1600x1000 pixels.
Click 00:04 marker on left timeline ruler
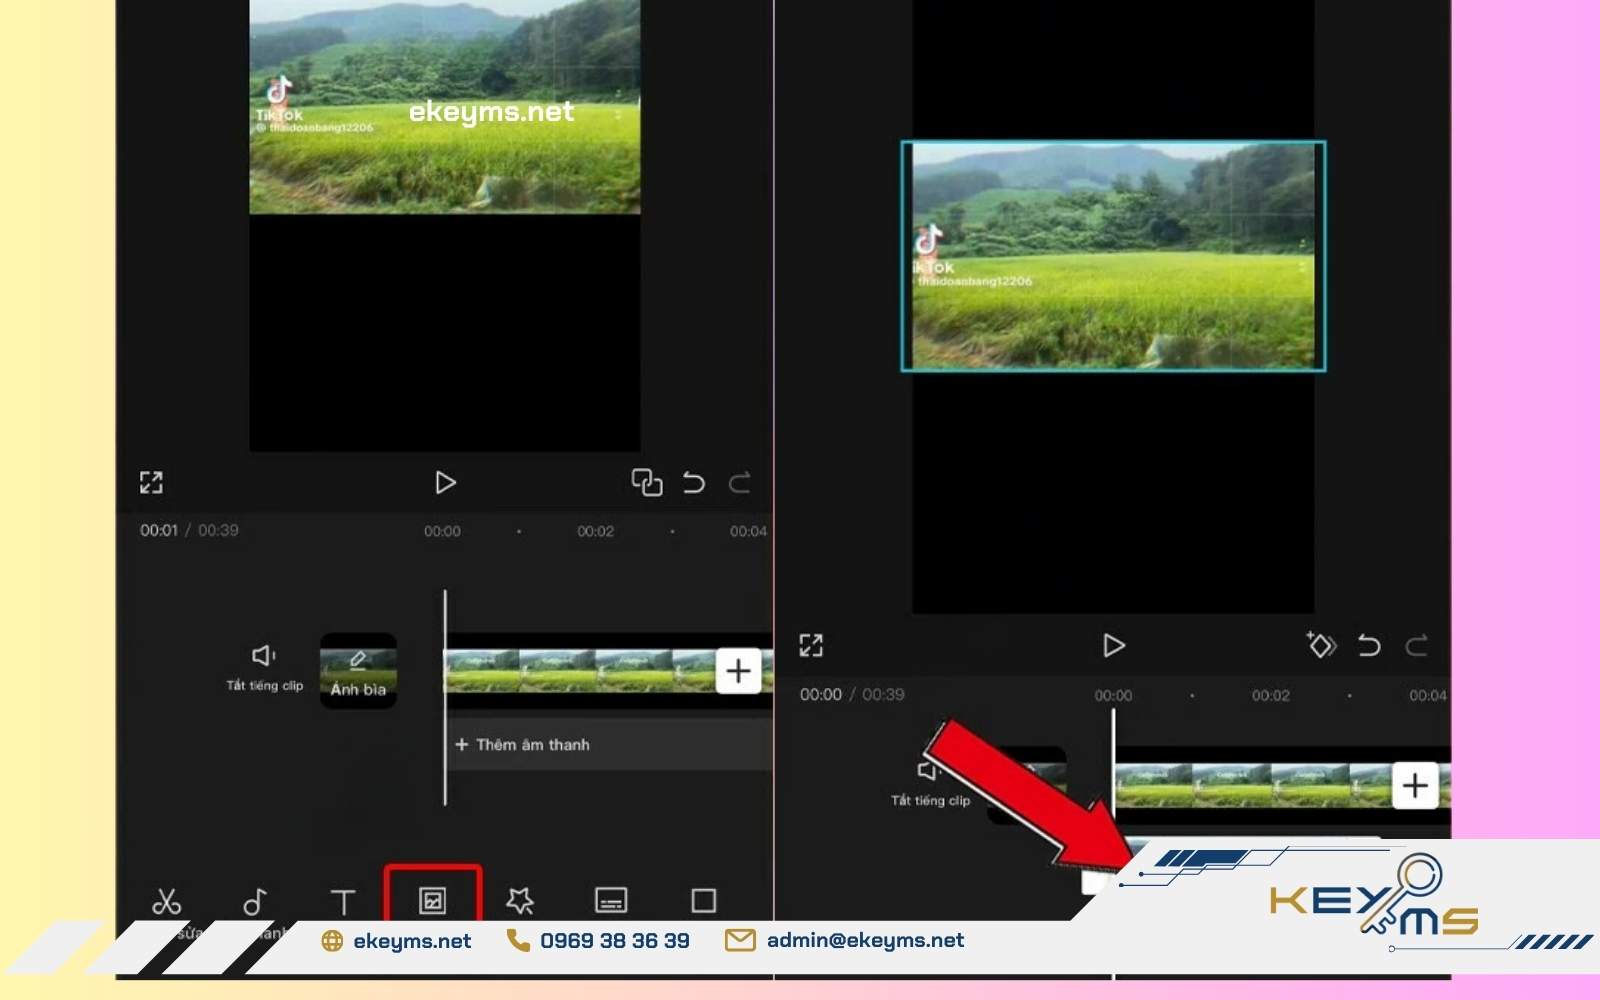coord(748,531)
